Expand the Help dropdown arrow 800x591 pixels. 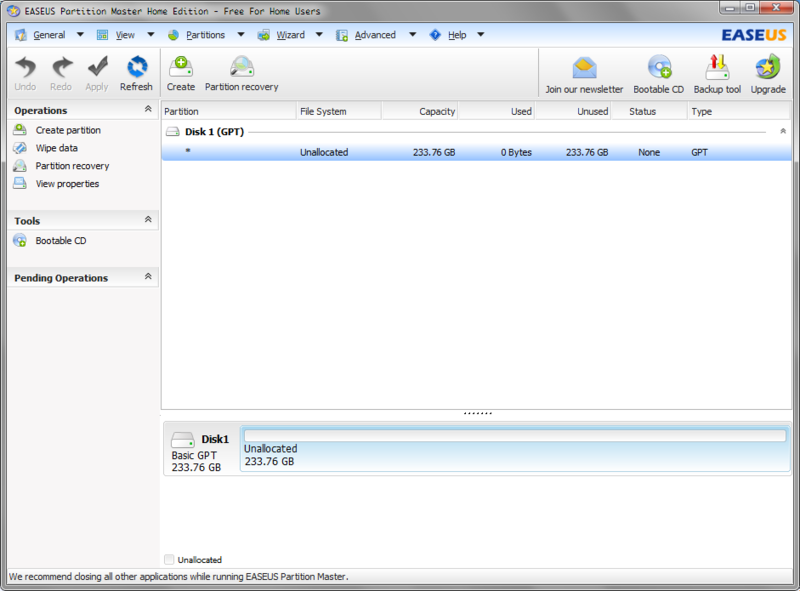tap(481, 35)
